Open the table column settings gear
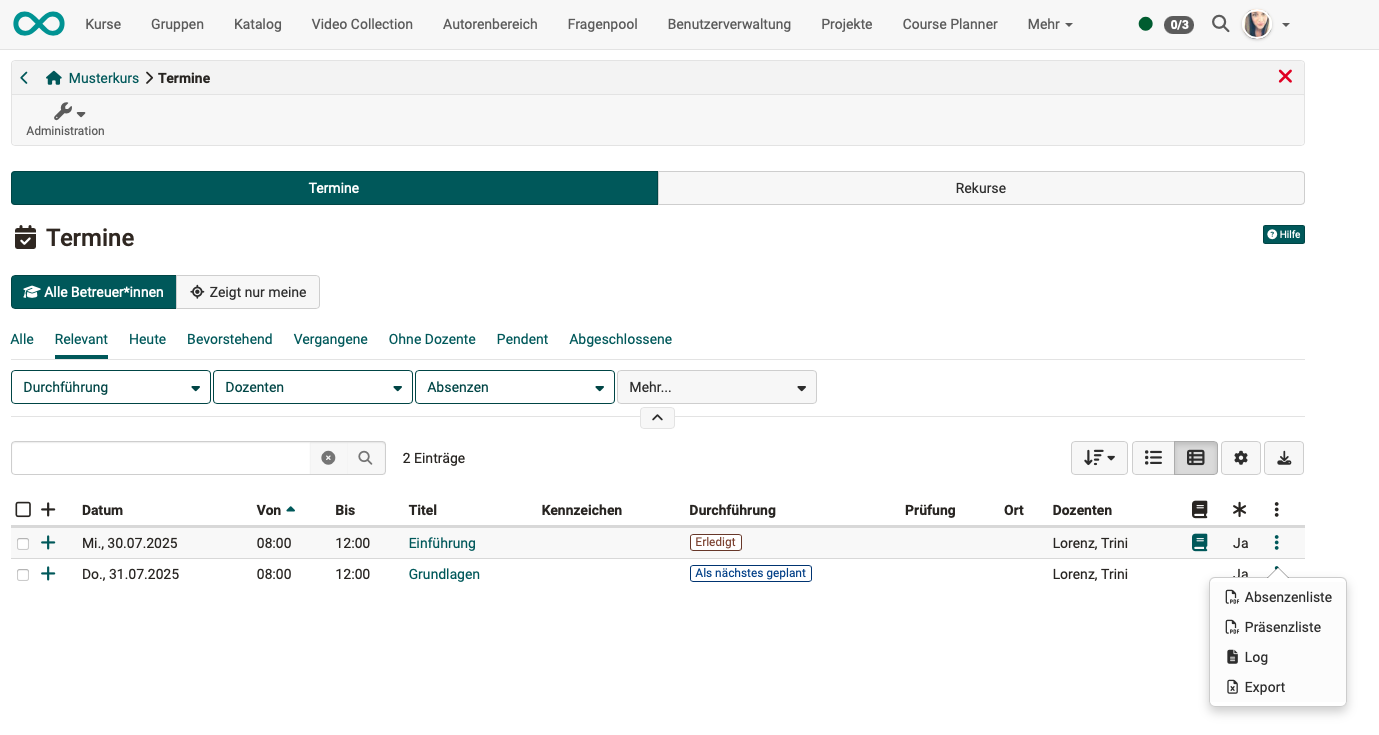This screenshot has width=1379, height=735. 1240,457
